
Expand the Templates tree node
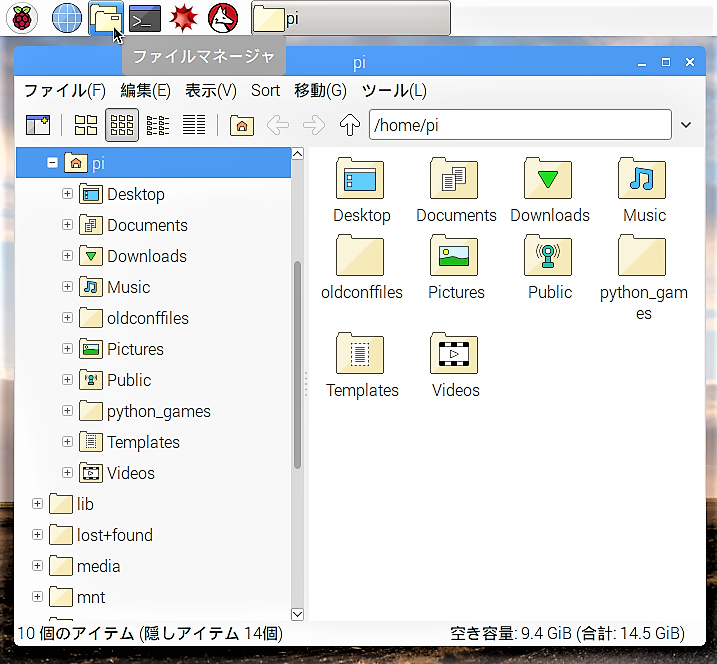coord(67,442)
